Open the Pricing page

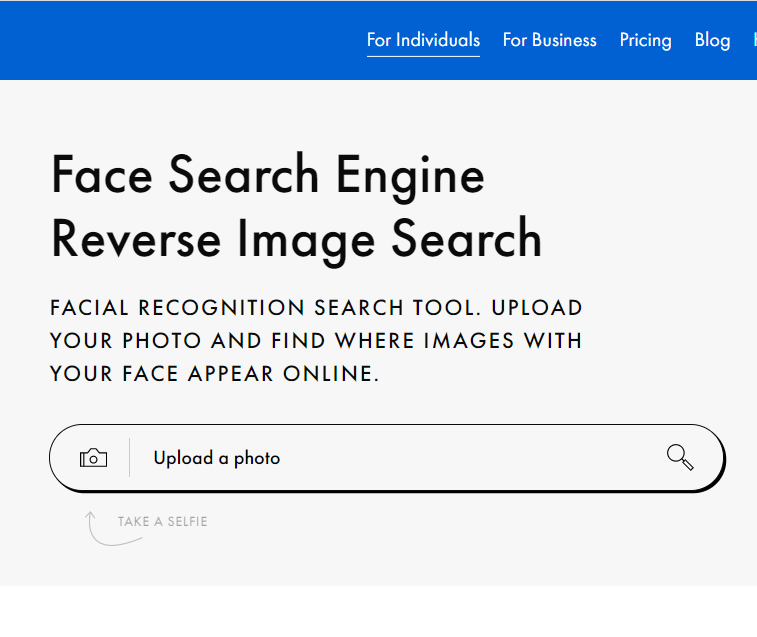point(645,40)
